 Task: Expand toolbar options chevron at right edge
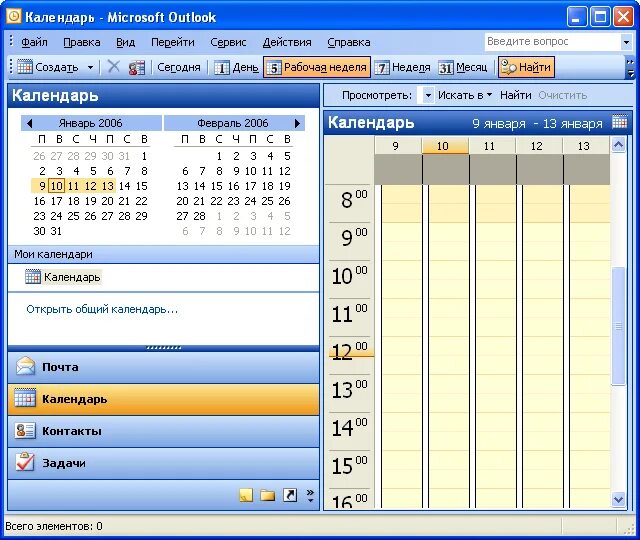click(x=630, y=67)
